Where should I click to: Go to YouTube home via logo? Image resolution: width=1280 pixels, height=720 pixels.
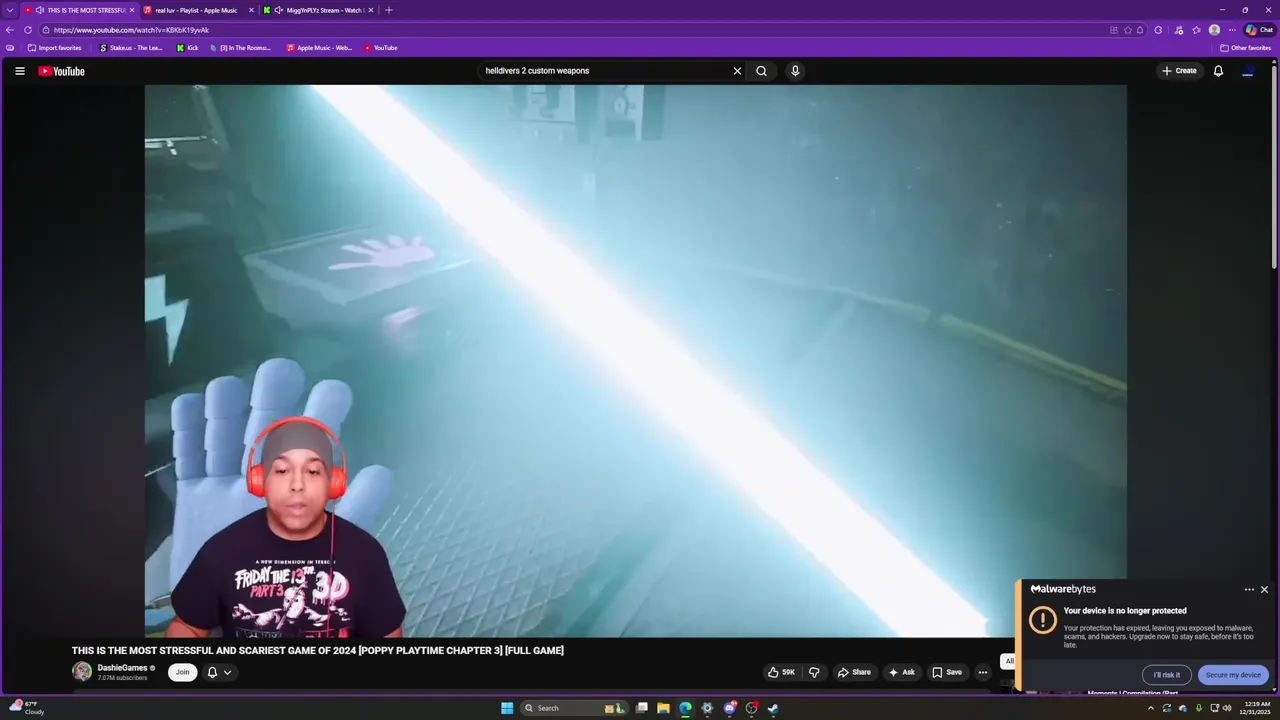61,71
